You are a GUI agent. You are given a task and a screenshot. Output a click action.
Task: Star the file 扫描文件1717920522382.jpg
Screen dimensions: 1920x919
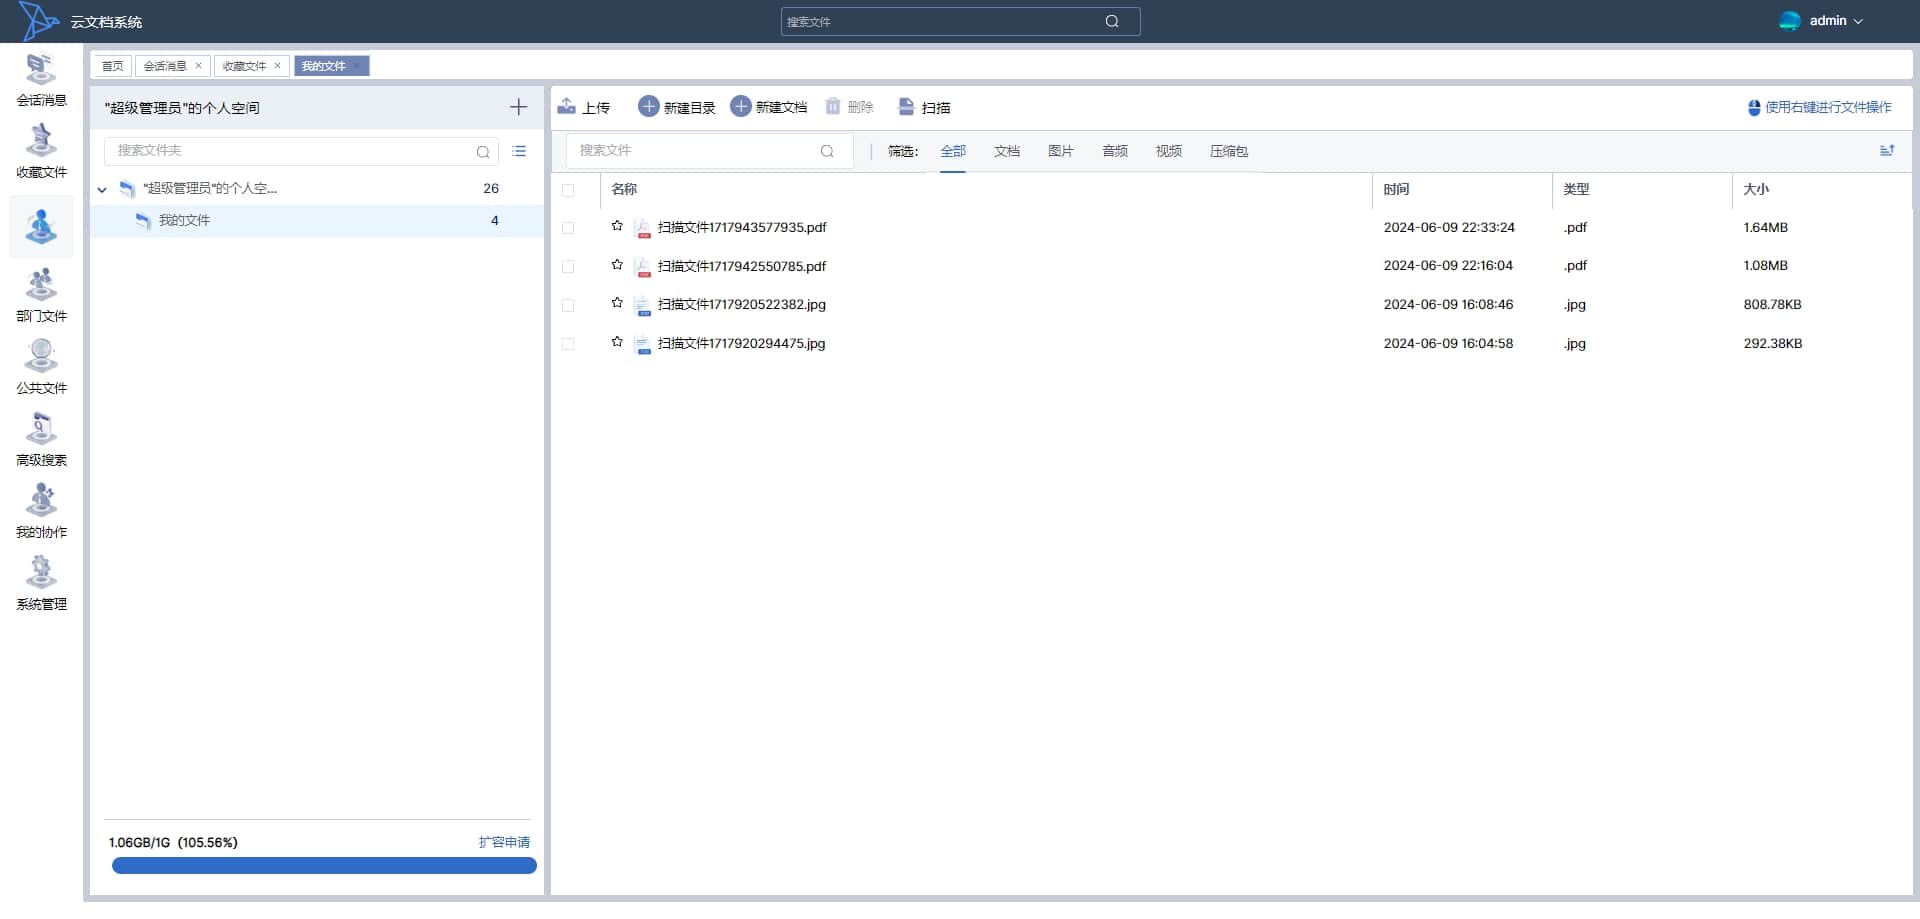click(617, 303)
